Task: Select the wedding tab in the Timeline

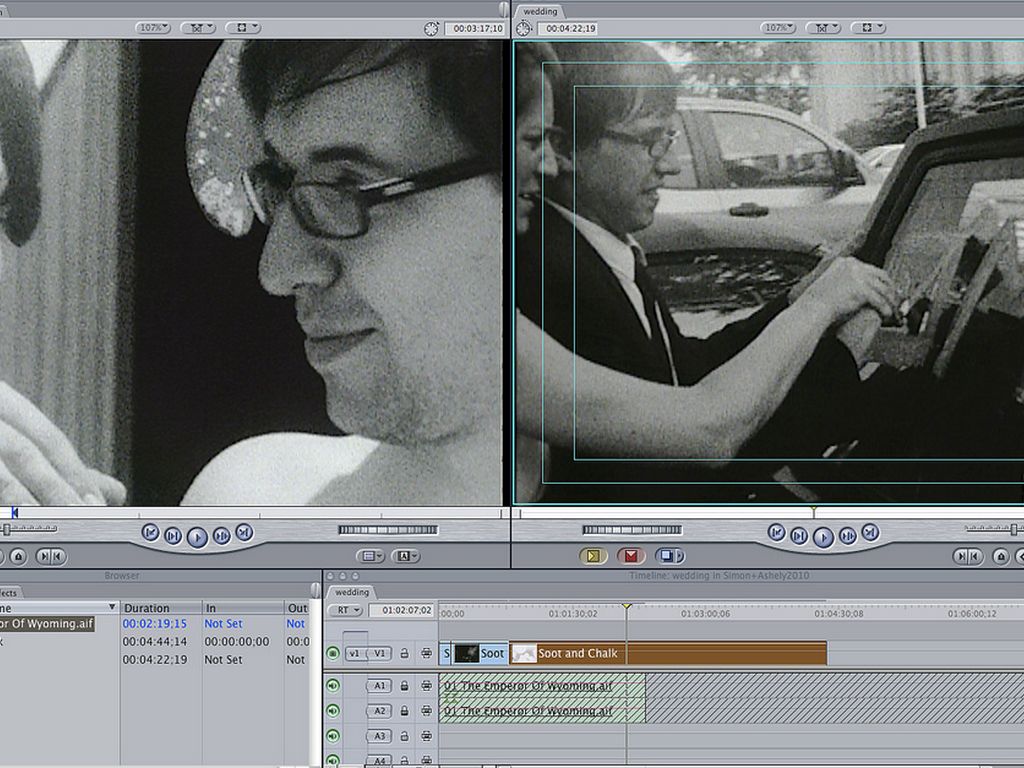Action: coord(351,592)
